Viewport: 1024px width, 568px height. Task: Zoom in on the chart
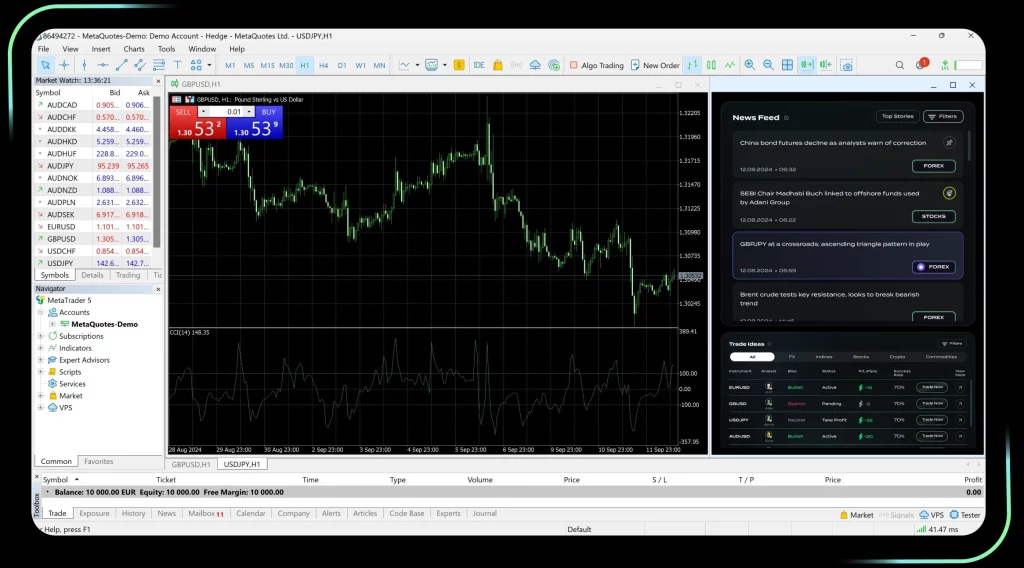[749, 65]
